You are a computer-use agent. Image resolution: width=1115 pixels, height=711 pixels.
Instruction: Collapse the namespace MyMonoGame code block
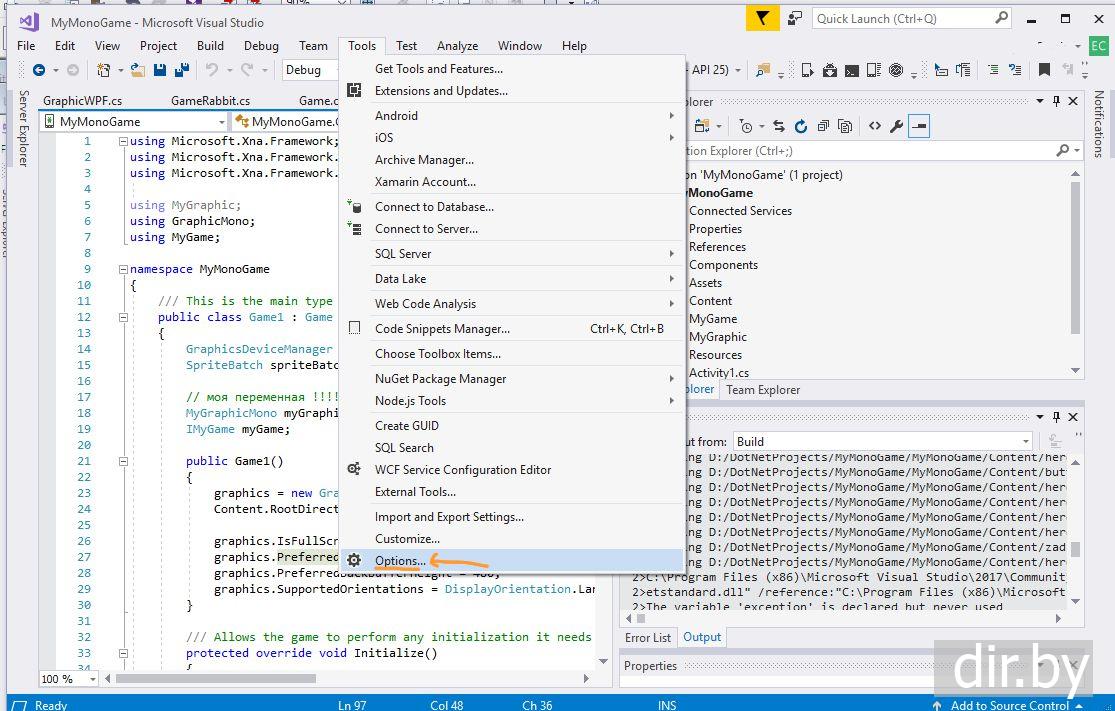tap(123, 269)
